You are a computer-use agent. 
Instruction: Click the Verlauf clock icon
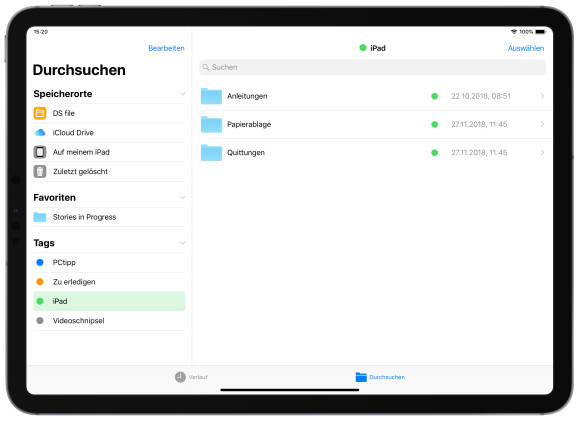(180, 377)
